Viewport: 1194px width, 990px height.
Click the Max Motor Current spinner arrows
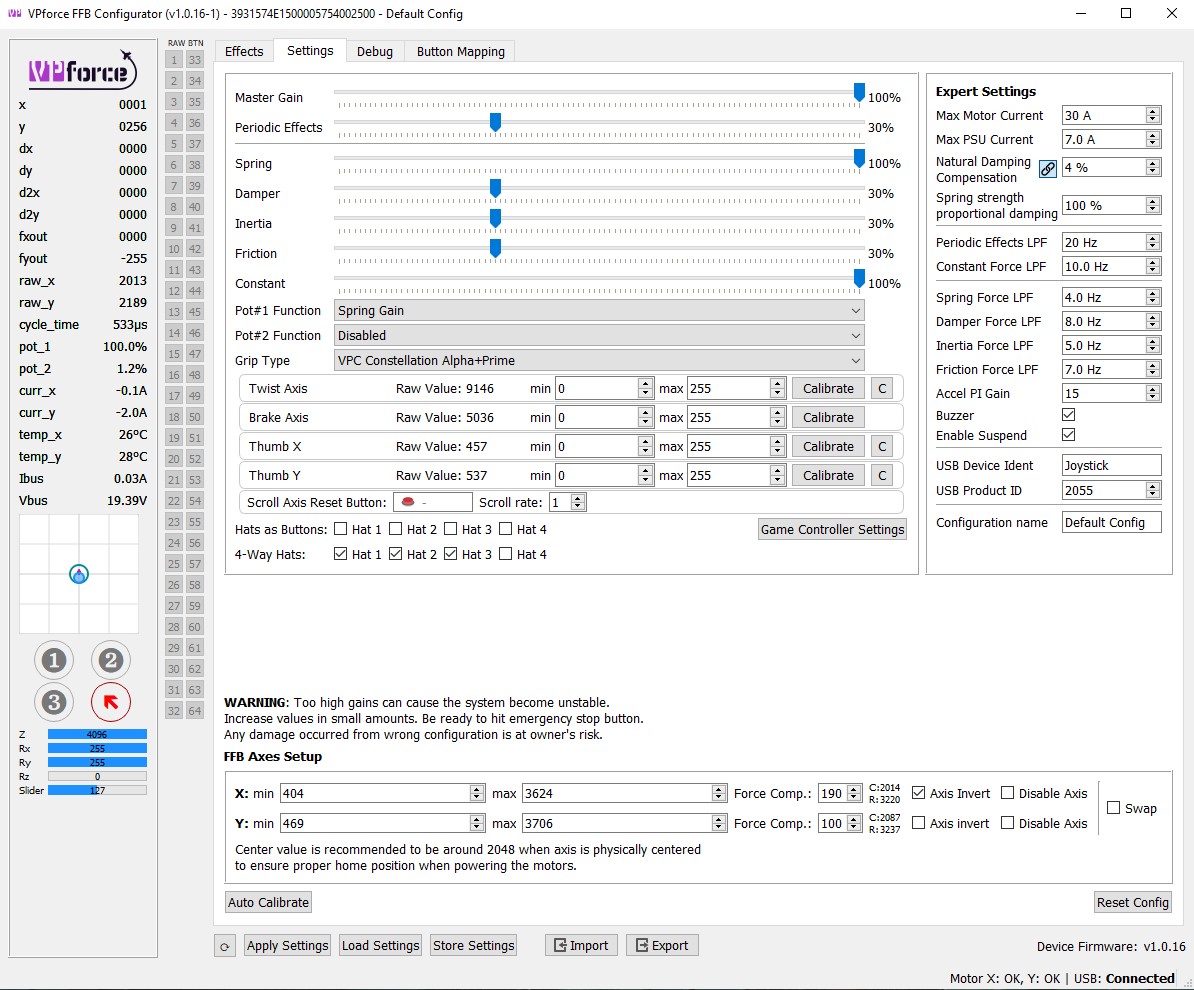[x=1153, y=115]
